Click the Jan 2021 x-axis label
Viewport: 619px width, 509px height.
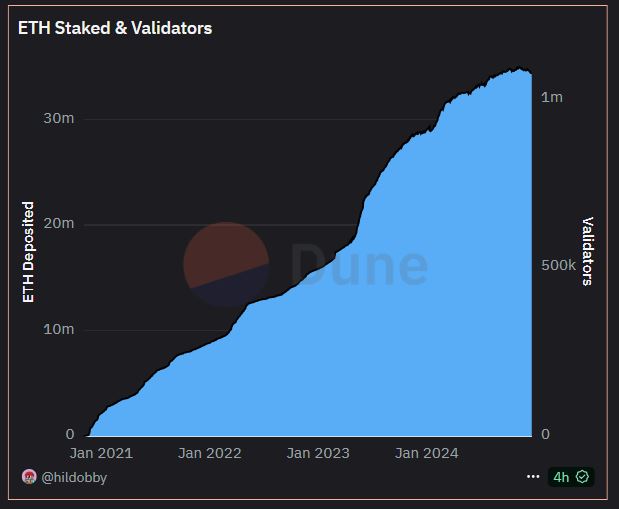[x=99, y=453]
